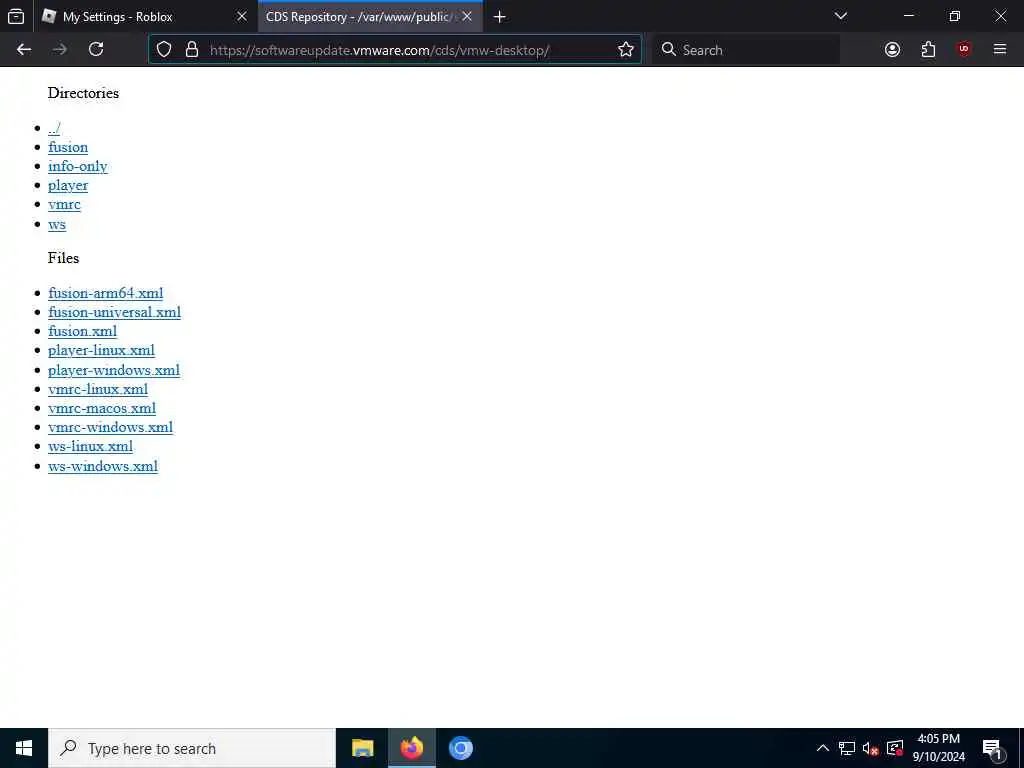
Task: Open vmrc-macos.xml file
Action: click(102, 408)
